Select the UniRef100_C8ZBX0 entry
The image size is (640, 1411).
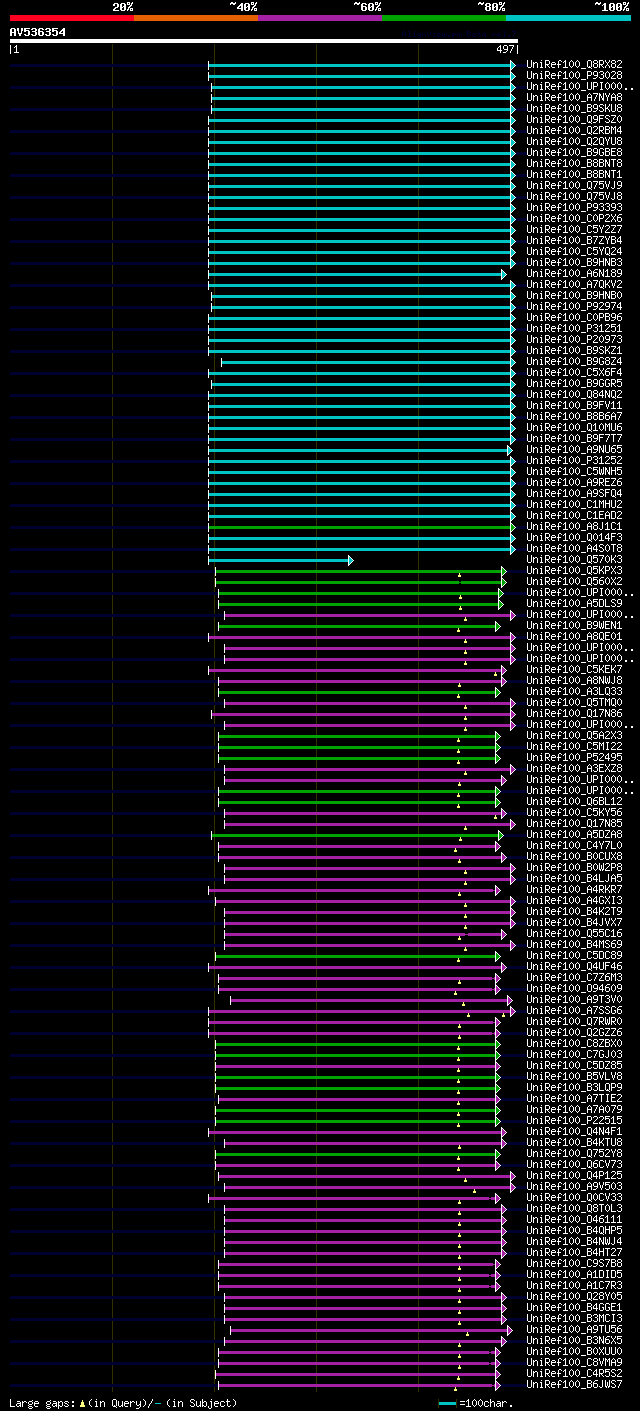click(x=574, y=1044)
